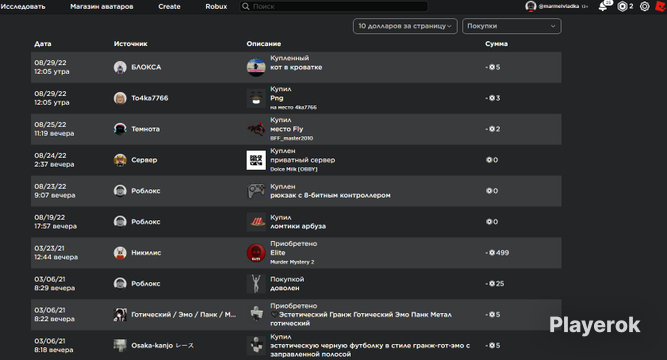Click рюкзак с 8-битным контроллером text
This screenshot has height=360, width=667.
pos(330,195)
